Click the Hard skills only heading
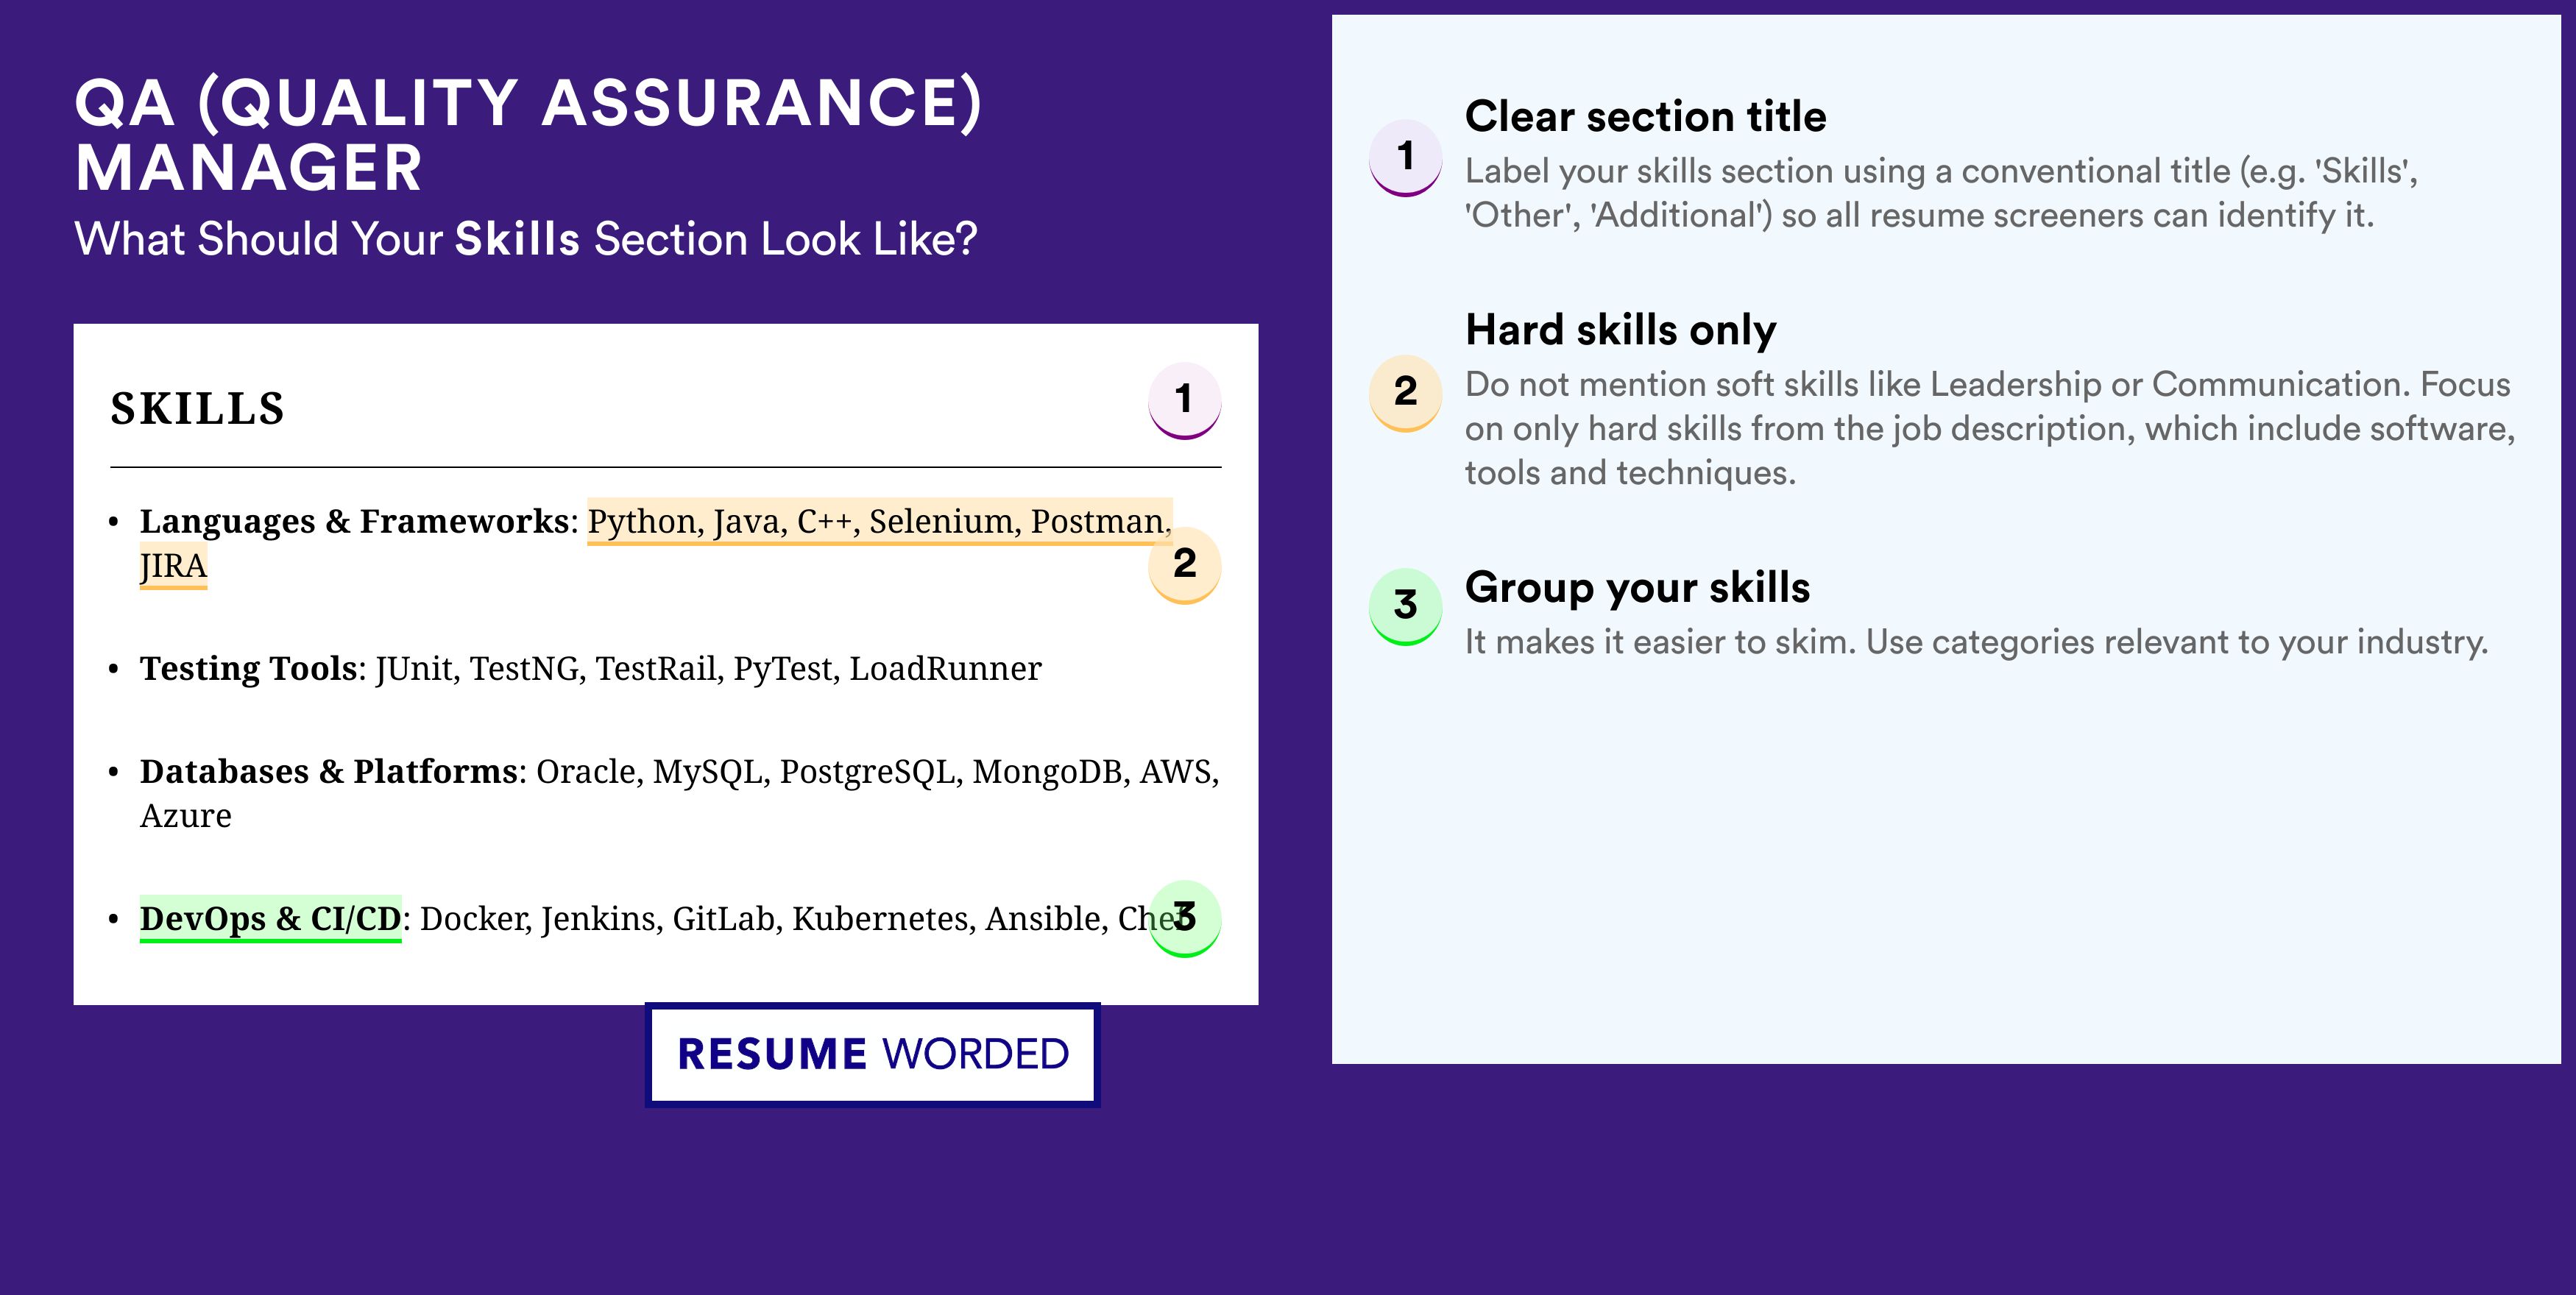This screenshot has width=2576, height=1295. 1620,330
